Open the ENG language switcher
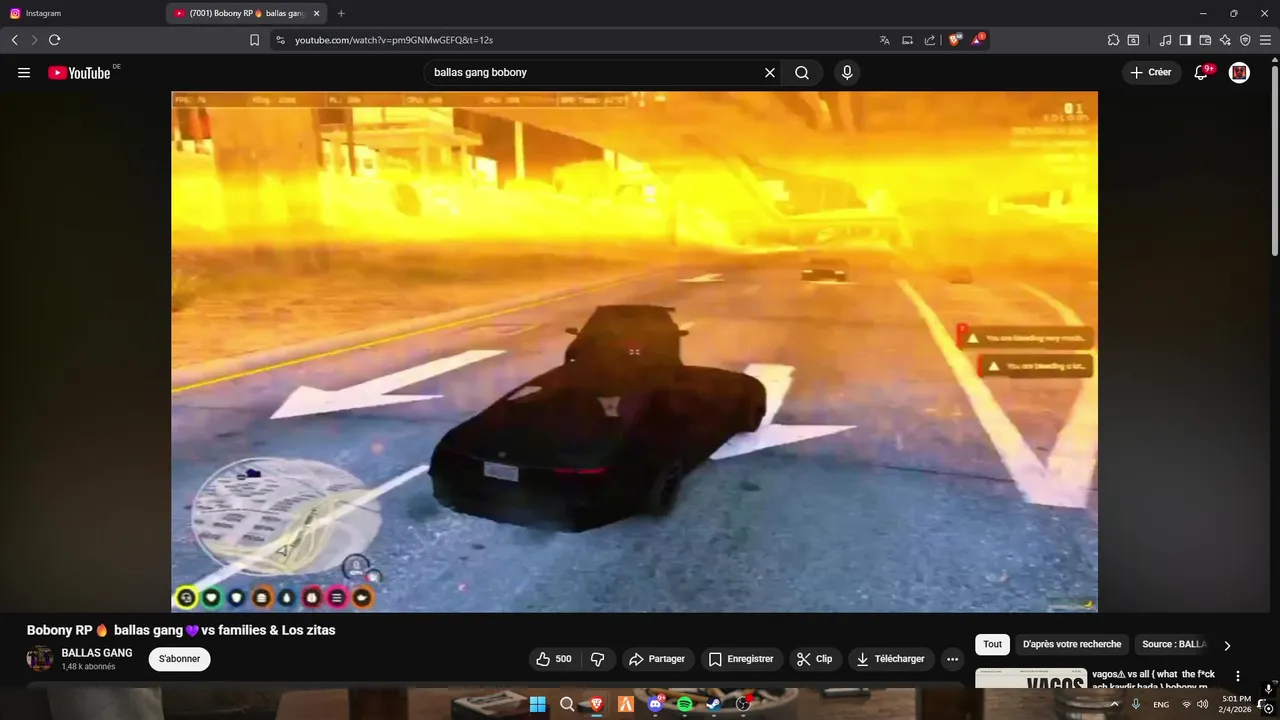 point(1161,705)
